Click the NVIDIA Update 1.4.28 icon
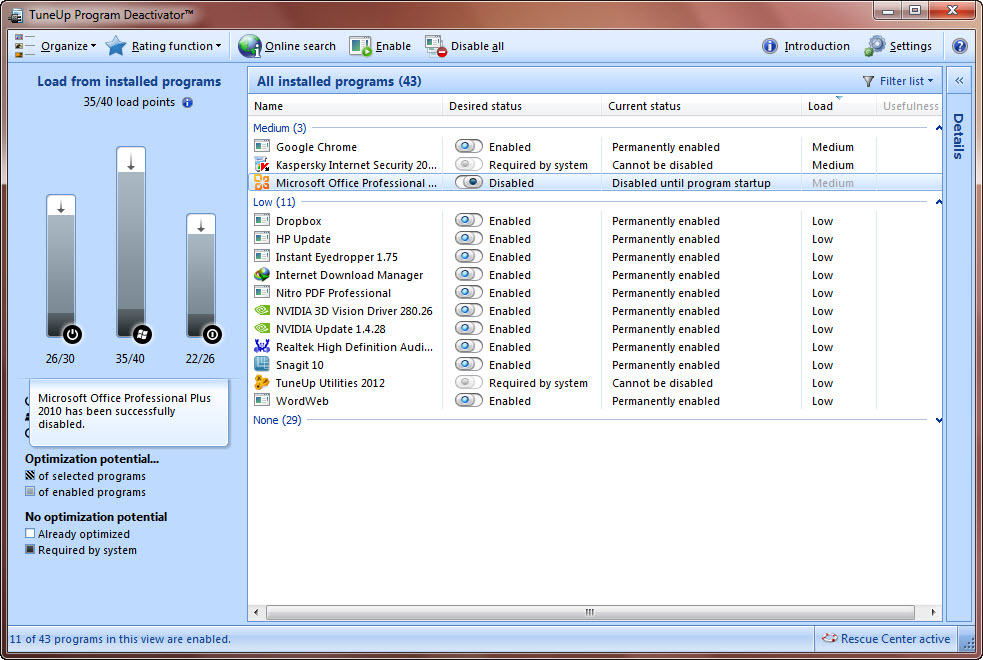 pyautogui.click(x=261, y=328)
